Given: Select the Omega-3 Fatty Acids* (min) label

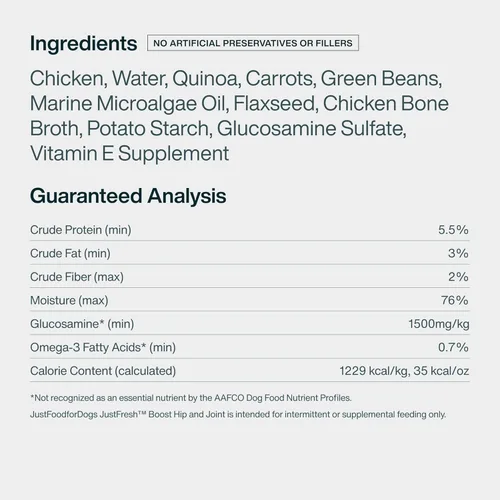Looking at the screenshot, I should click(x=103, y=348).
